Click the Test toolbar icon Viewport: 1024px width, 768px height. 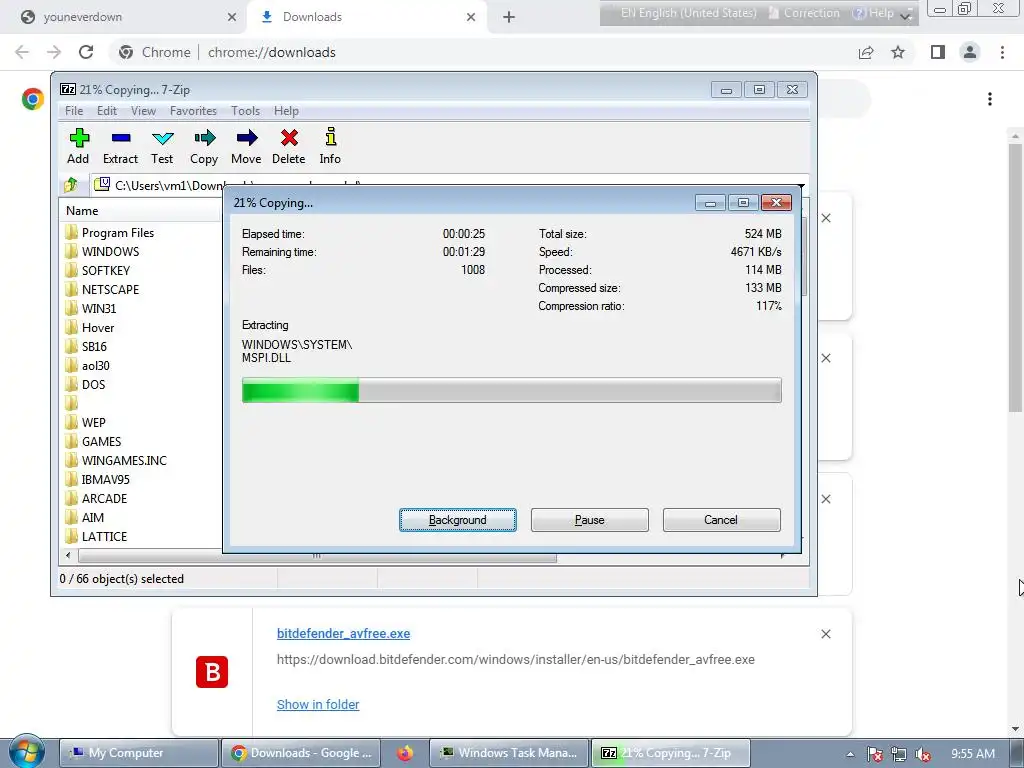coord(162,146)
